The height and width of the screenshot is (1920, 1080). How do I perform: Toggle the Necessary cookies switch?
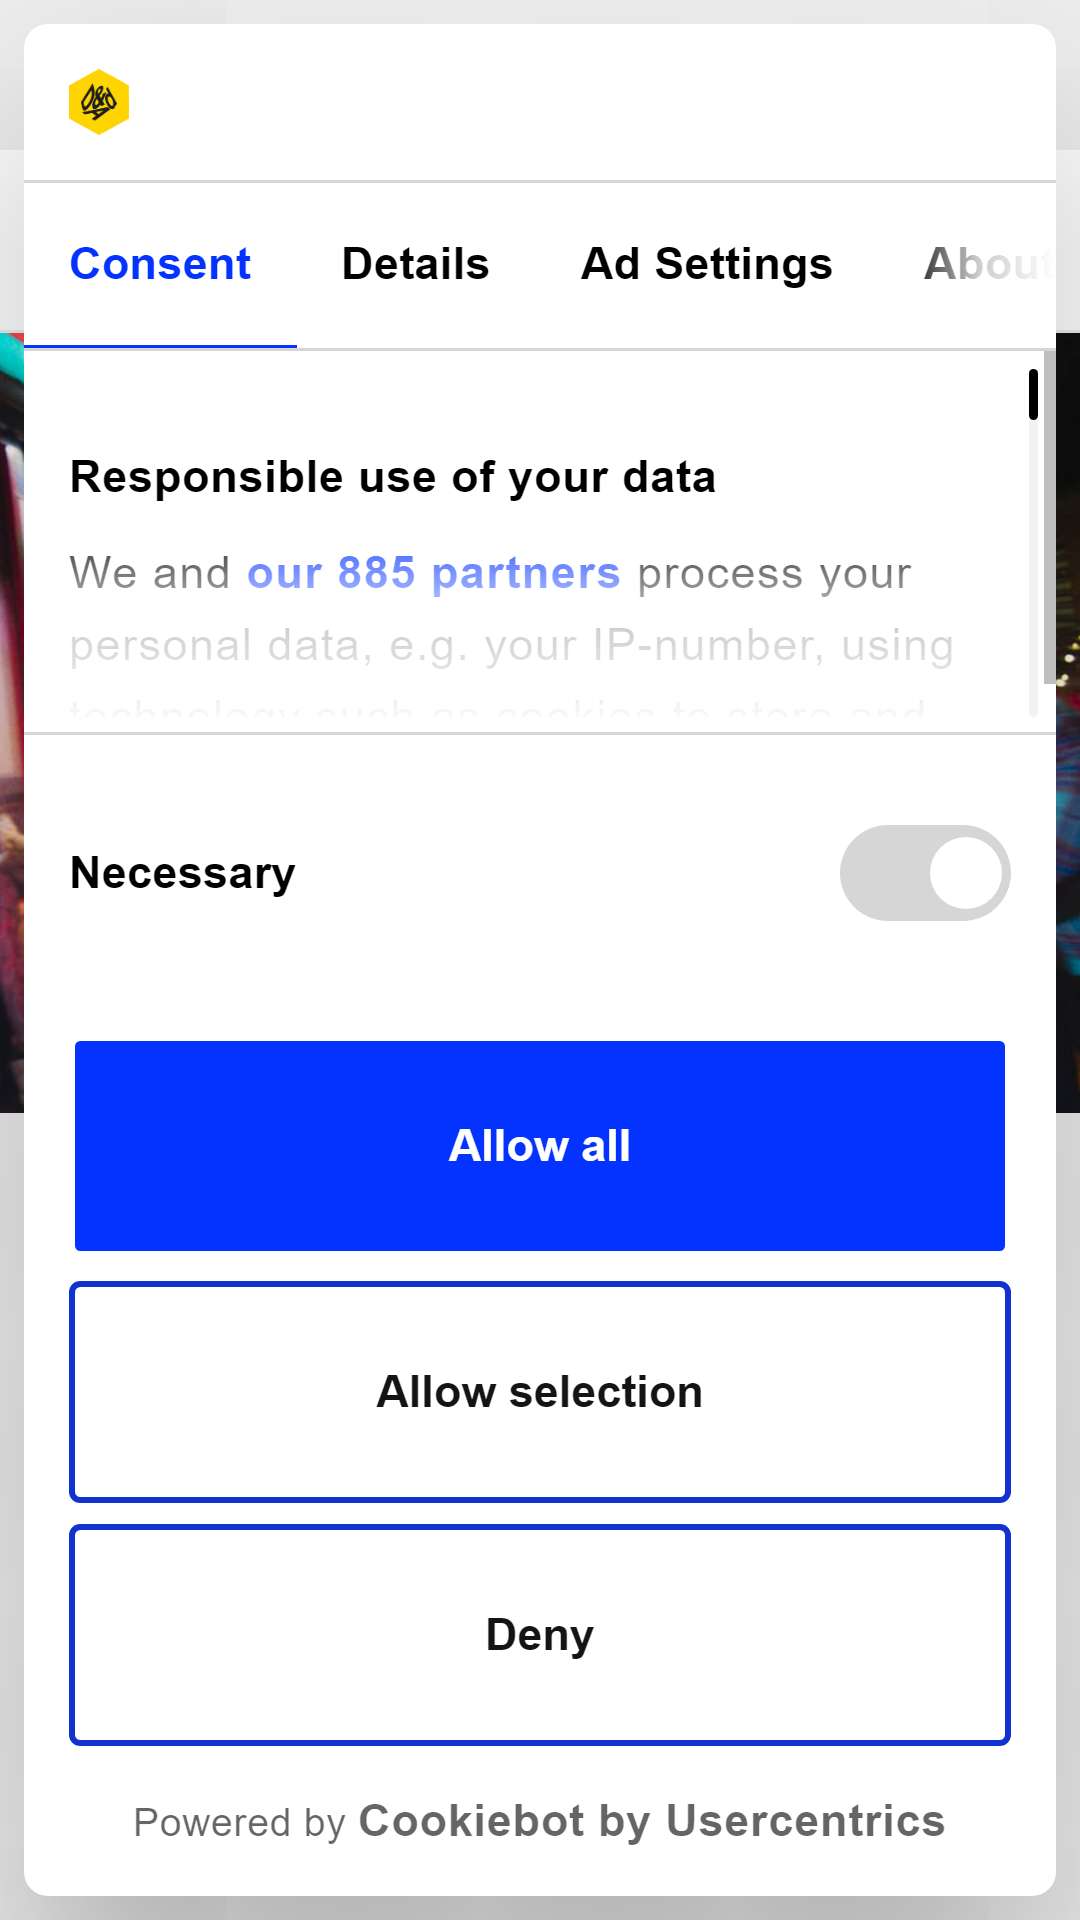pos(925,873)
